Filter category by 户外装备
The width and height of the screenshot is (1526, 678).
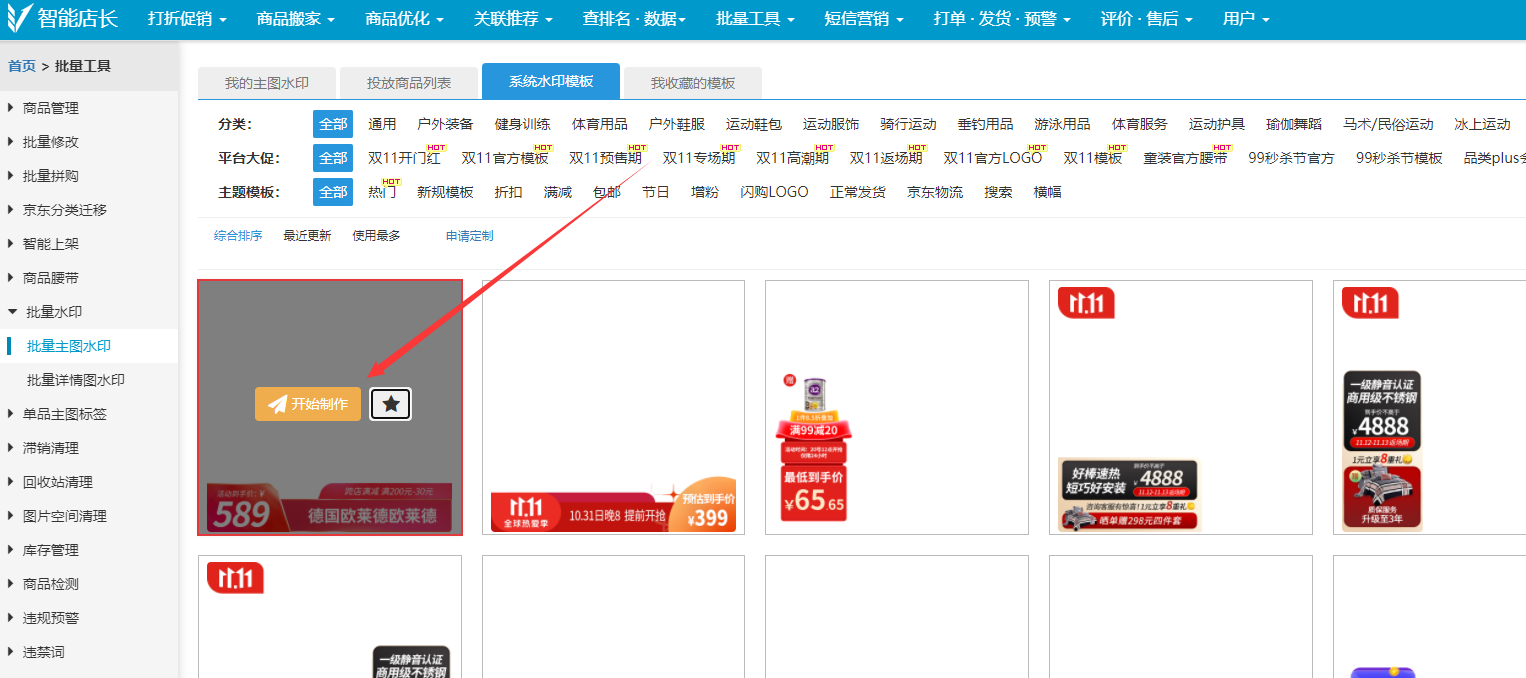pos(445,124)
